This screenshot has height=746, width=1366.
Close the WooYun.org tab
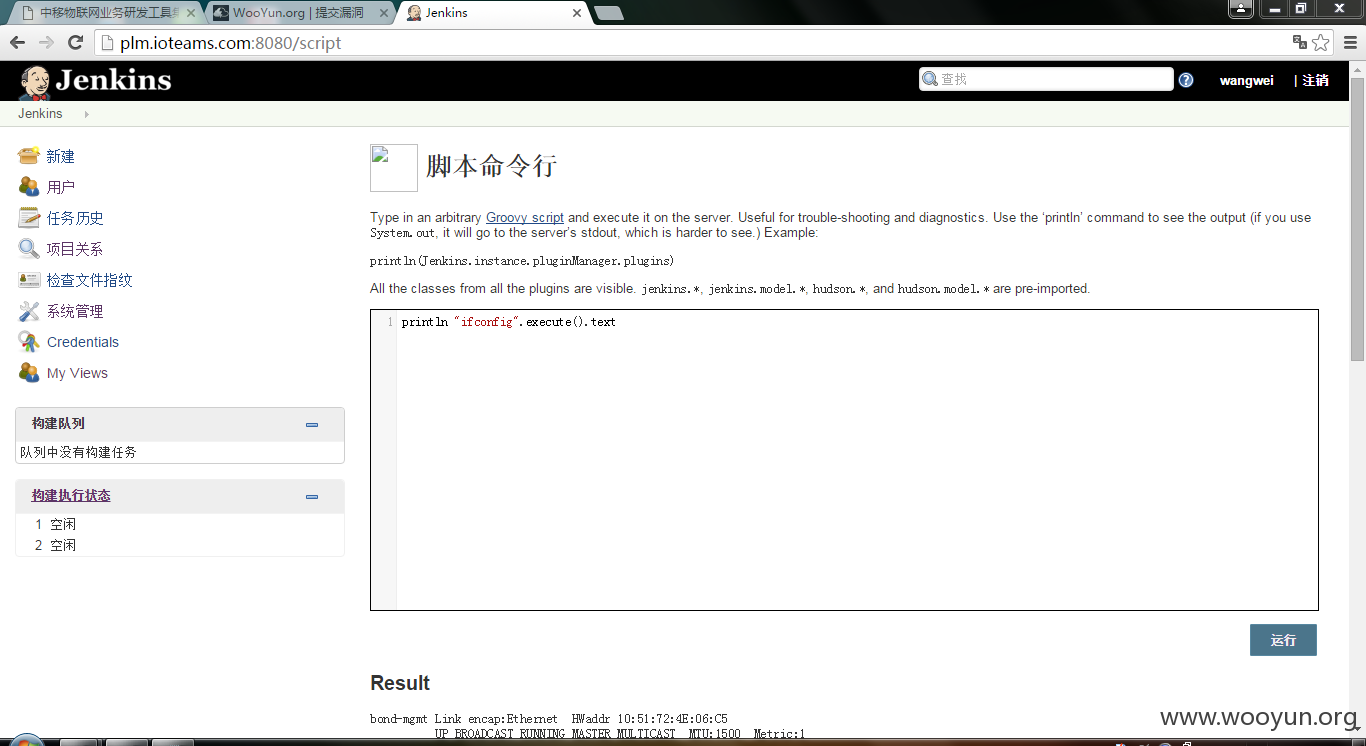(x=384, y=13)
